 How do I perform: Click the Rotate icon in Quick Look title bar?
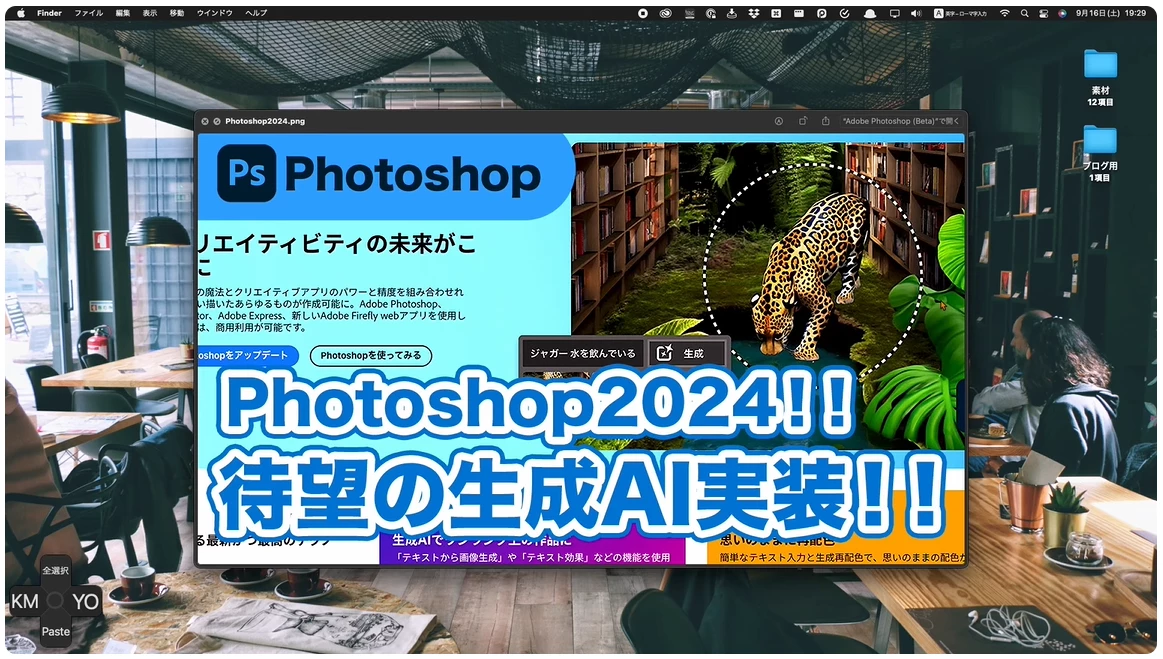[x=803, y=121]
